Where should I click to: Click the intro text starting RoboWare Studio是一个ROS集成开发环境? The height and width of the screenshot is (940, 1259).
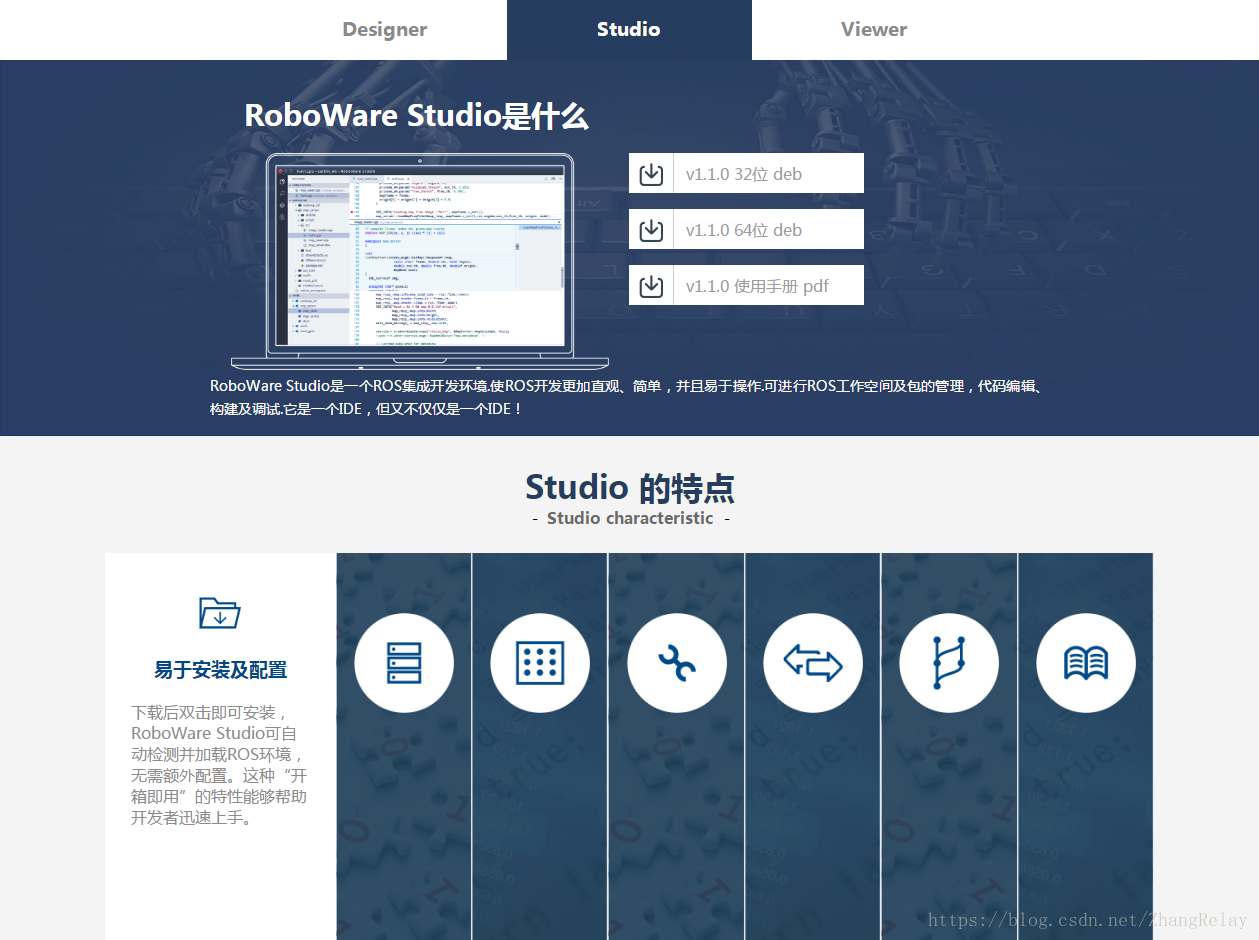click(628, 397)
